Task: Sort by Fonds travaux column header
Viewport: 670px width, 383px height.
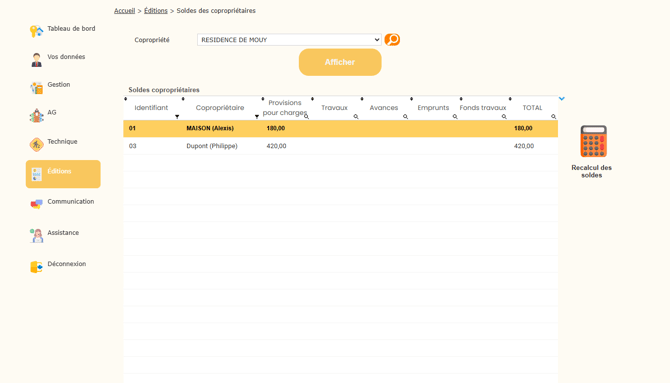Action: [483, 108]
